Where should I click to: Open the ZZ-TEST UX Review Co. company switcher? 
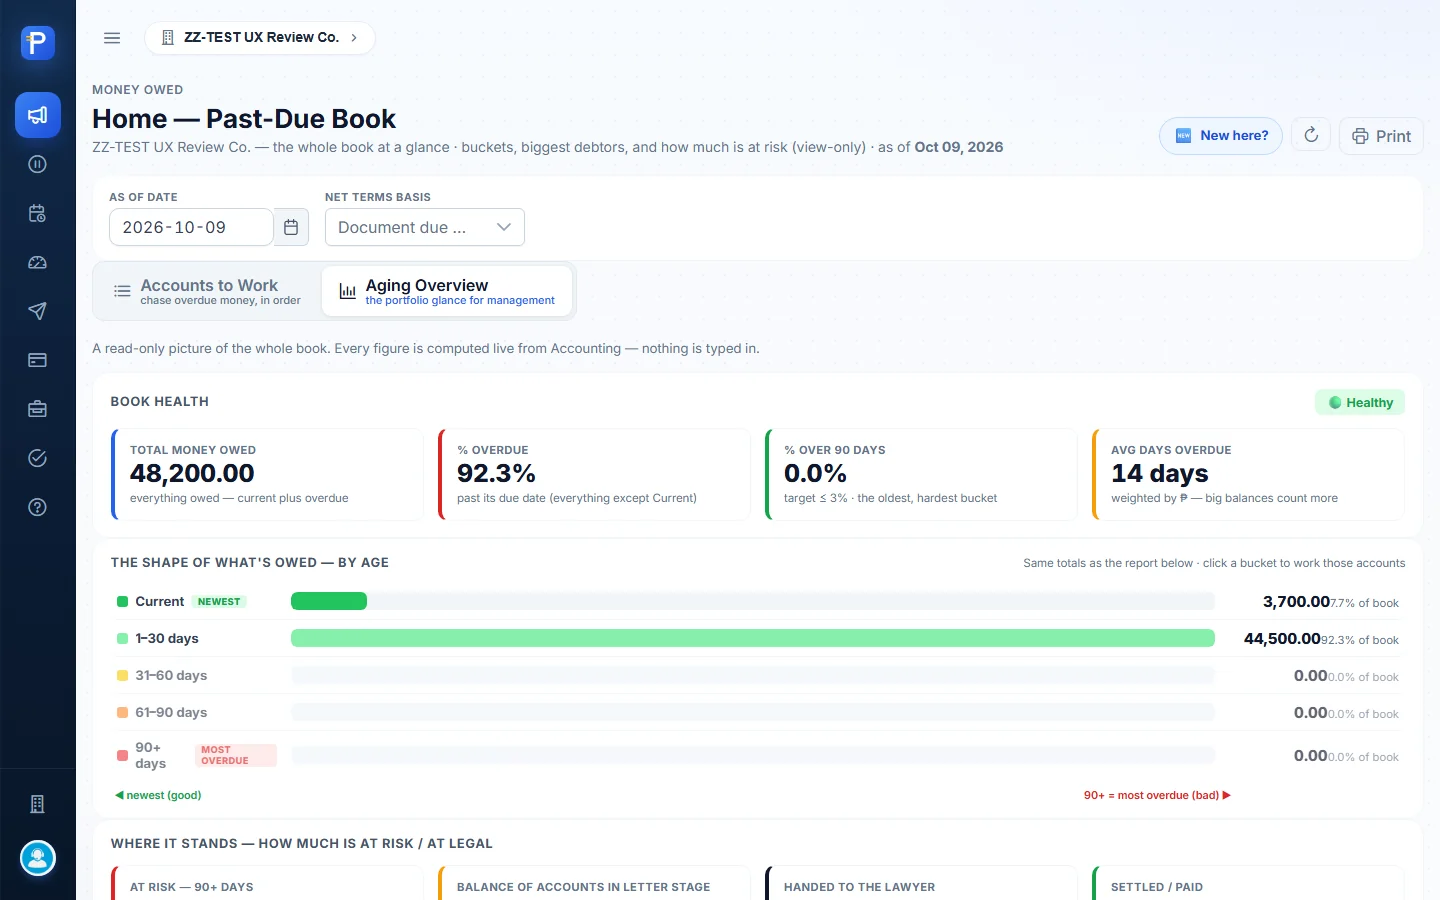tap(260, 38)
